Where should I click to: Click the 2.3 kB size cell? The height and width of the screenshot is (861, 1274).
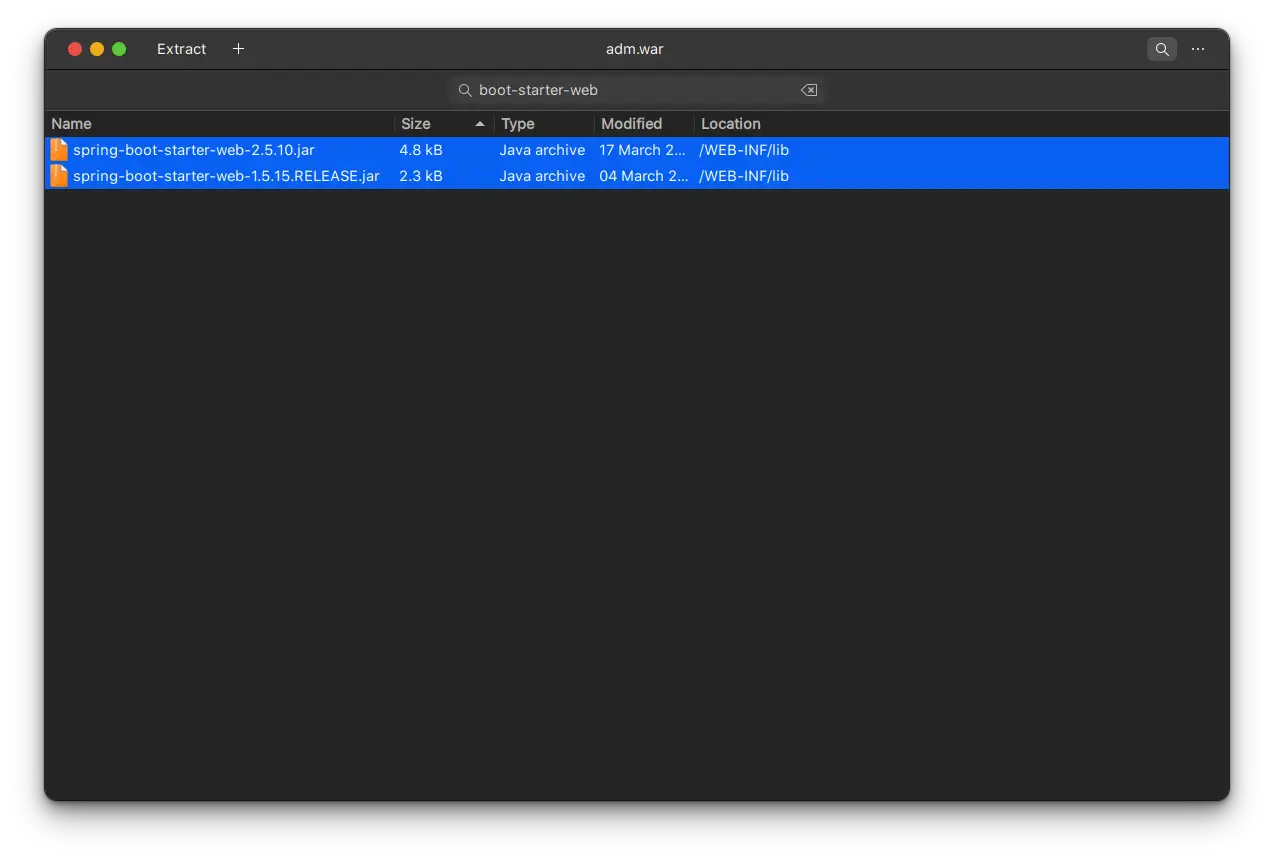[421, 176]
